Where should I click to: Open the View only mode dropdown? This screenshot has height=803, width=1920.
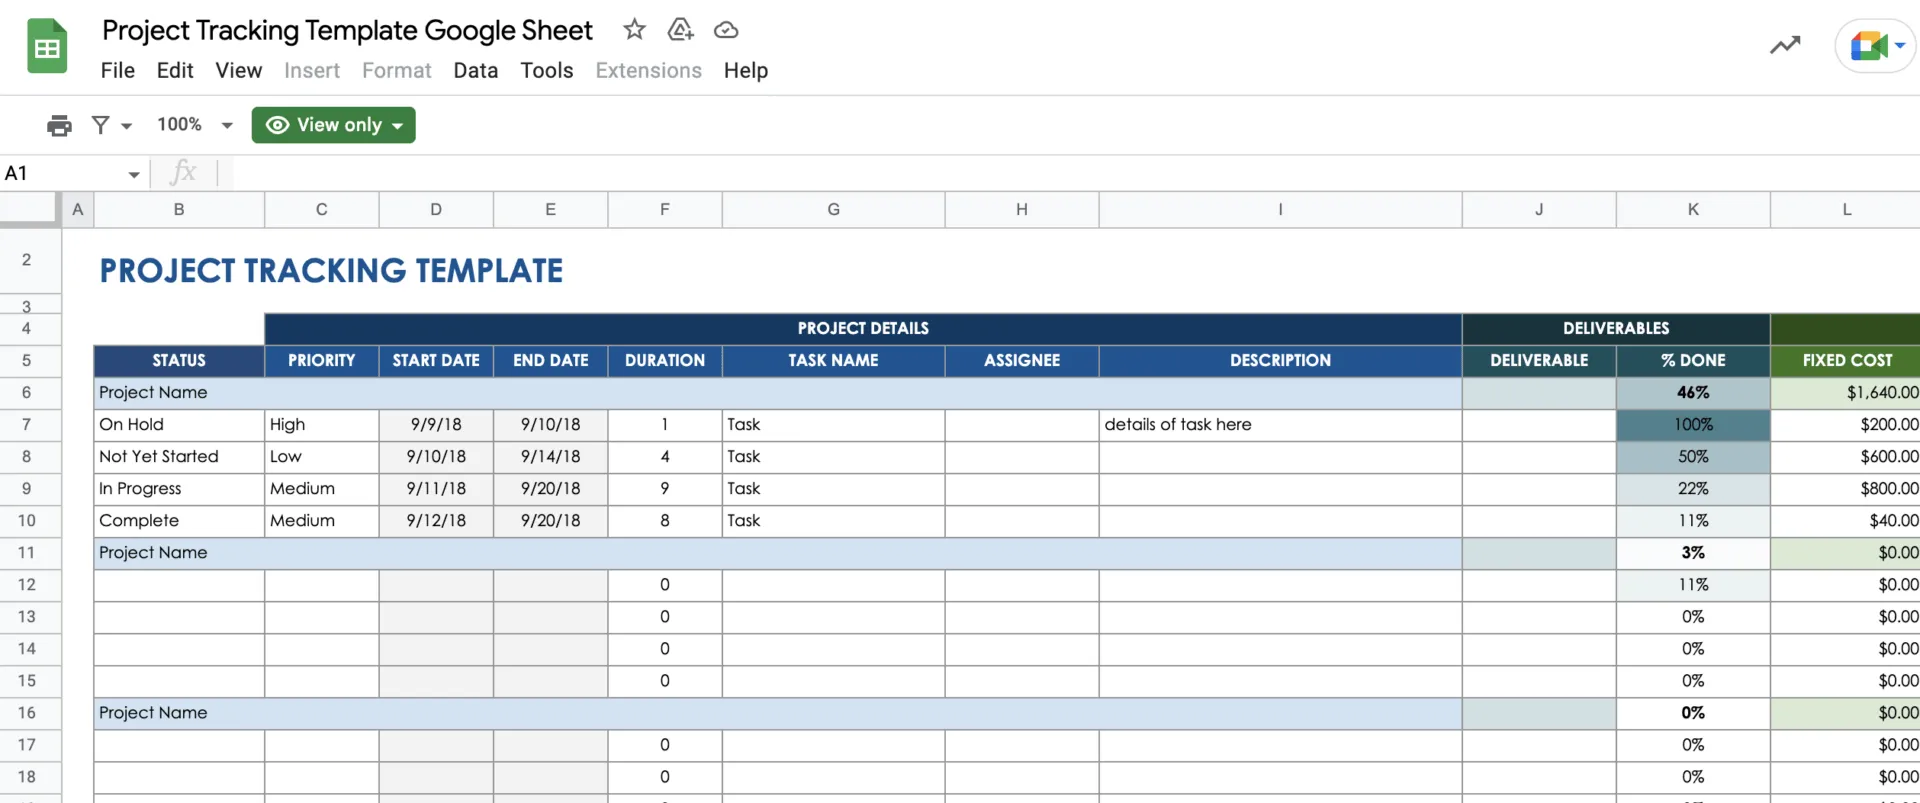(x=333, y=125)
